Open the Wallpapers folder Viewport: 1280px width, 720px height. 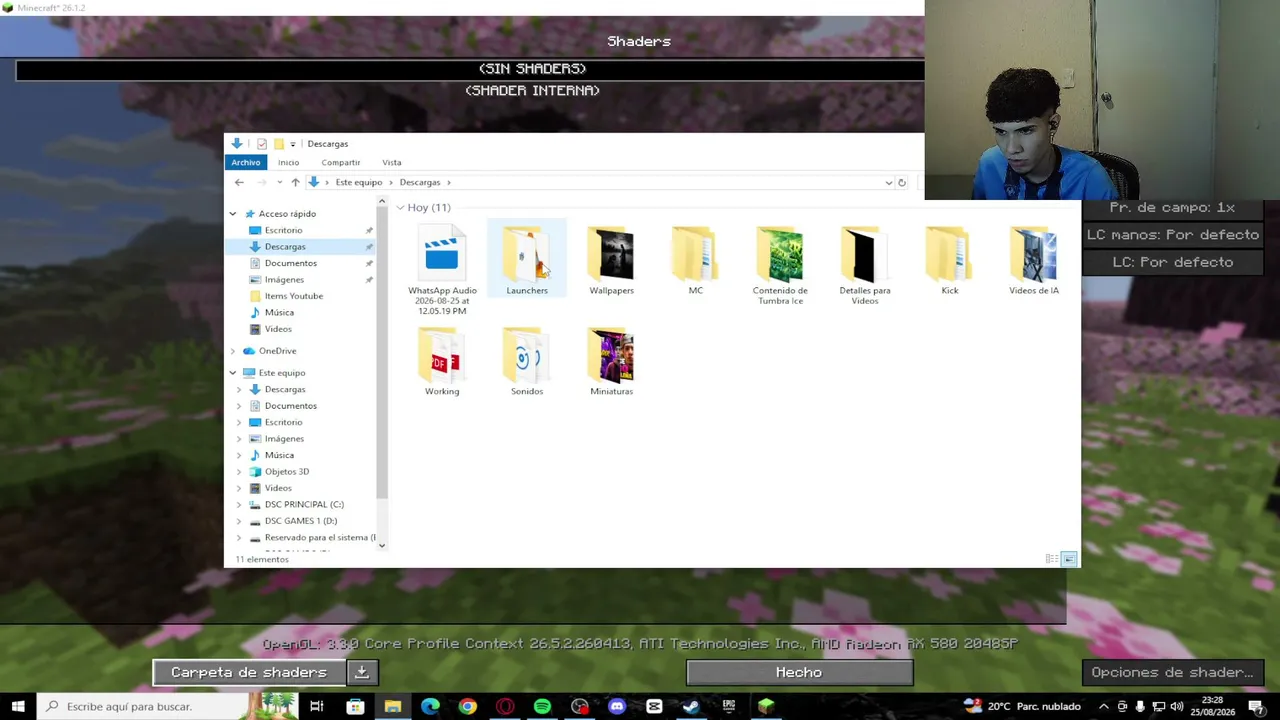pyautogui.click(x=611, y=260)
